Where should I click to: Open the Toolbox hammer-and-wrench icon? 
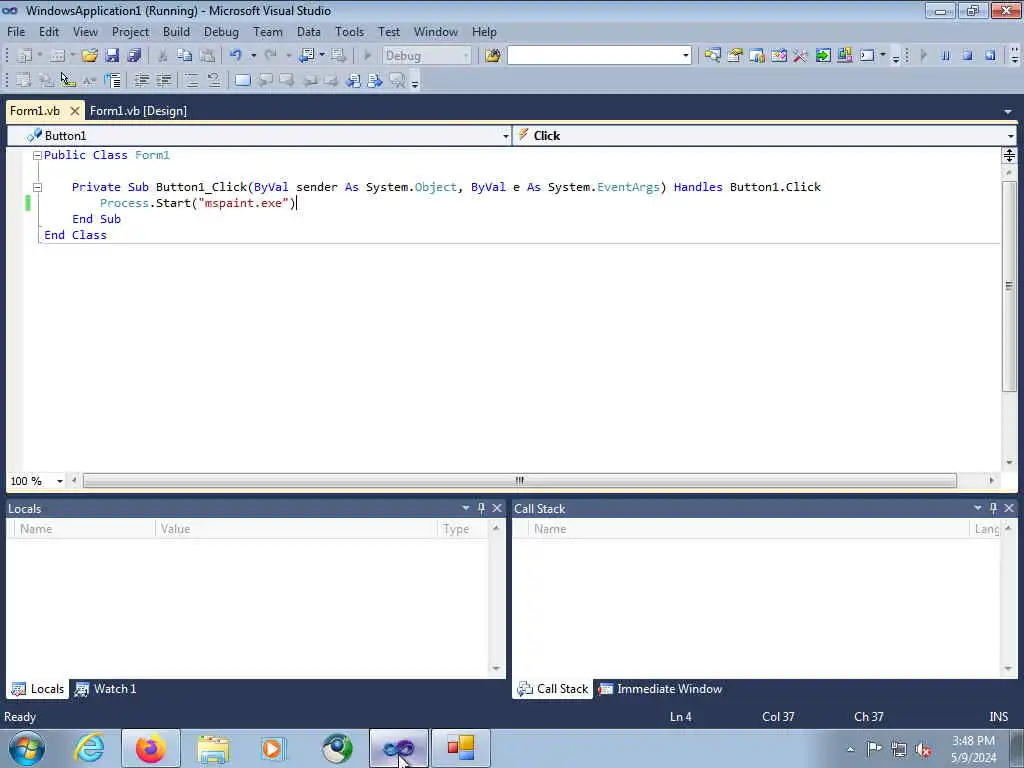click(801, 56)
